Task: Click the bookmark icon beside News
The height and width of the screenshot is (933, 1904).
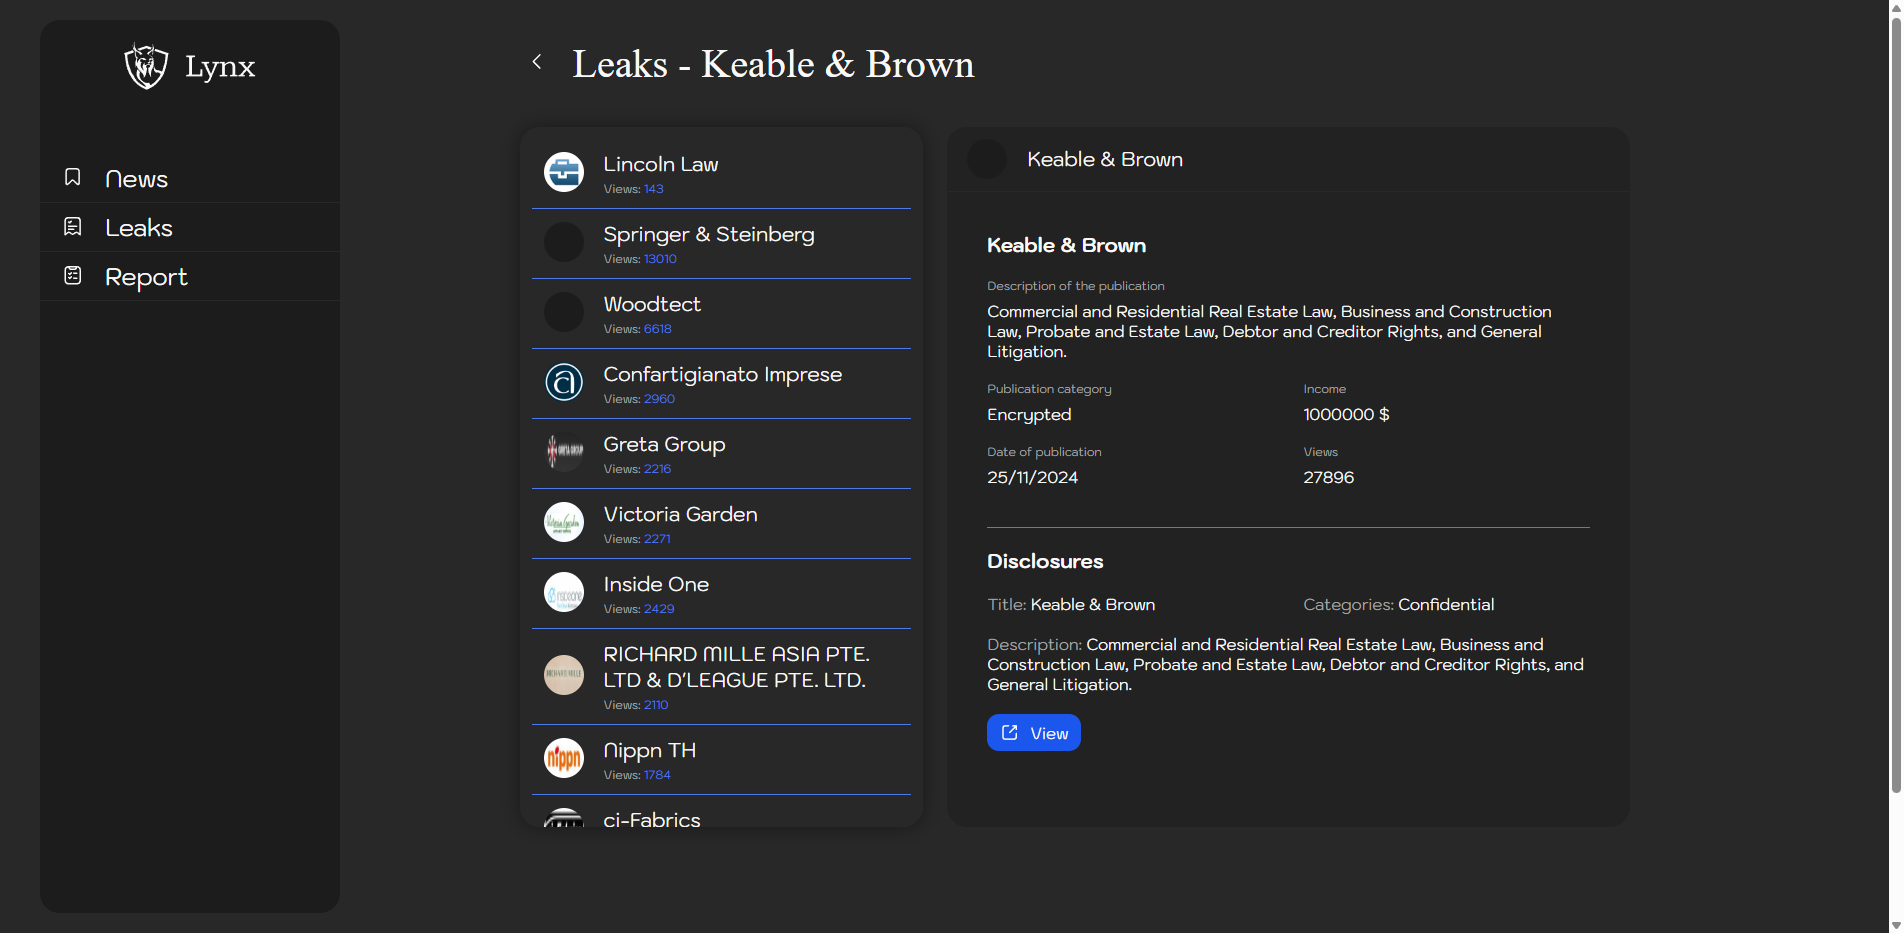Action: [73, 177]
